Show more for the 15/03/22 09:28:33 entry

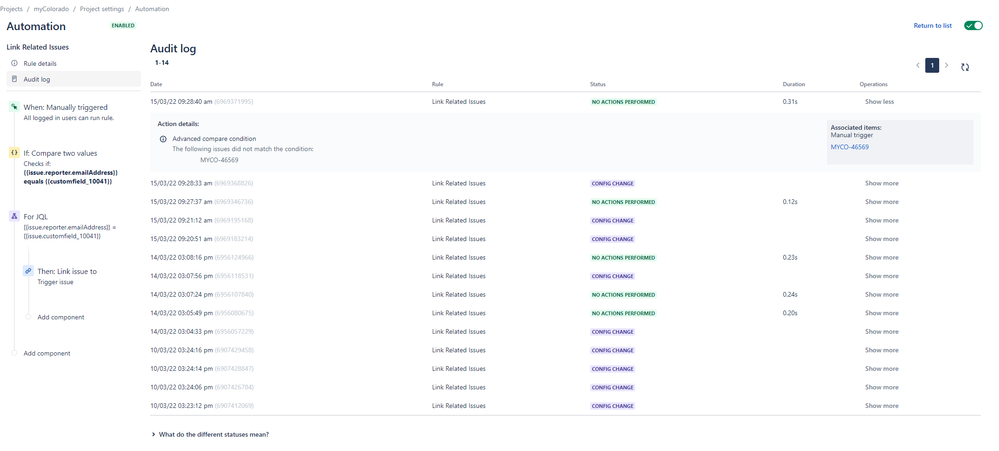point(882,183)
